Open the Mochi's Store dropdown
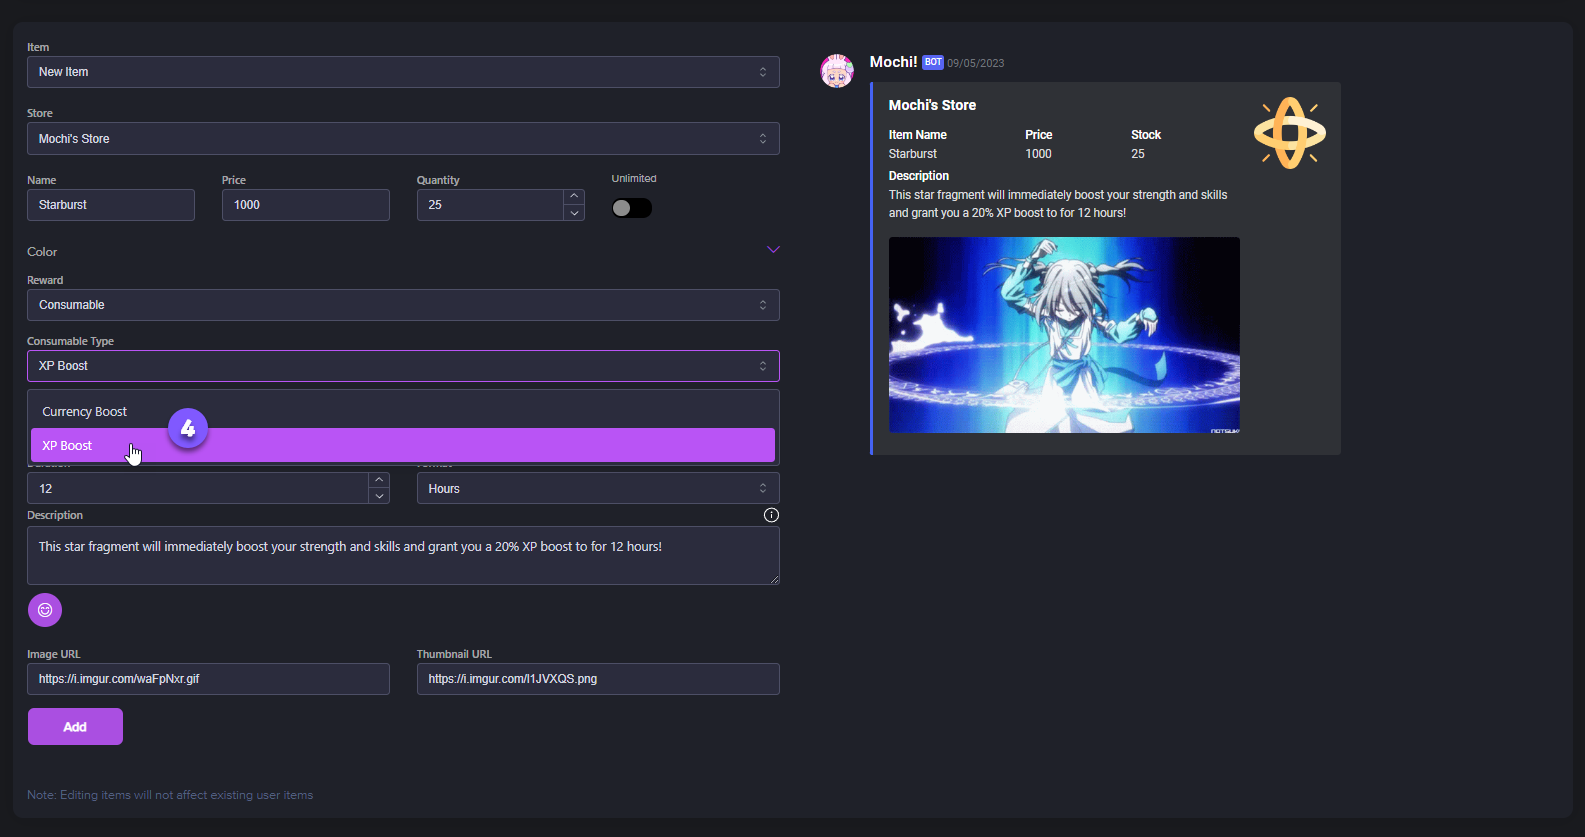 pos(403,139)
